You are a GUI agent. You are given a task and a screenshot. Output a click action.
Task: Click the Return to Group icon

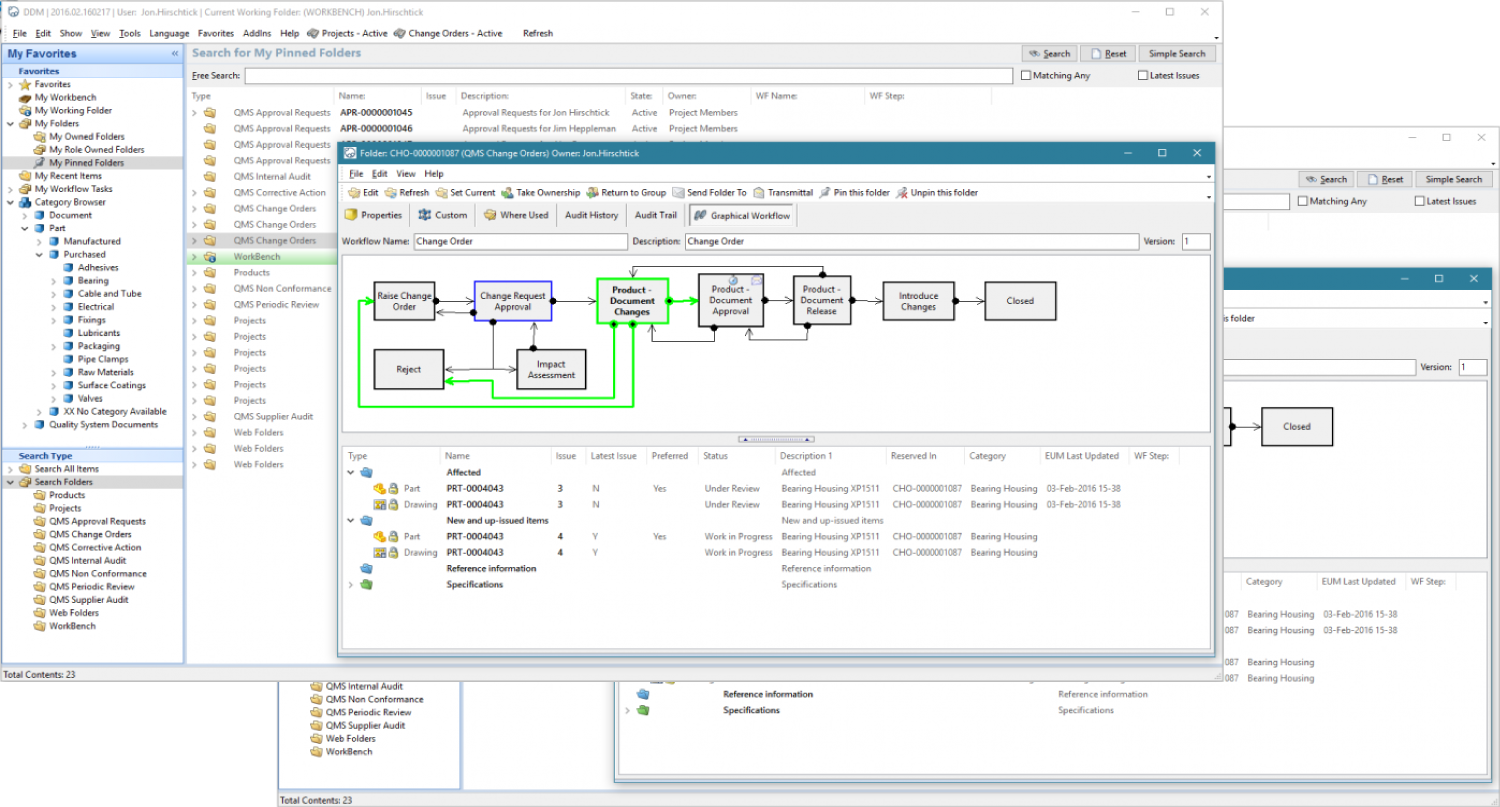click(x=593, y=193)
